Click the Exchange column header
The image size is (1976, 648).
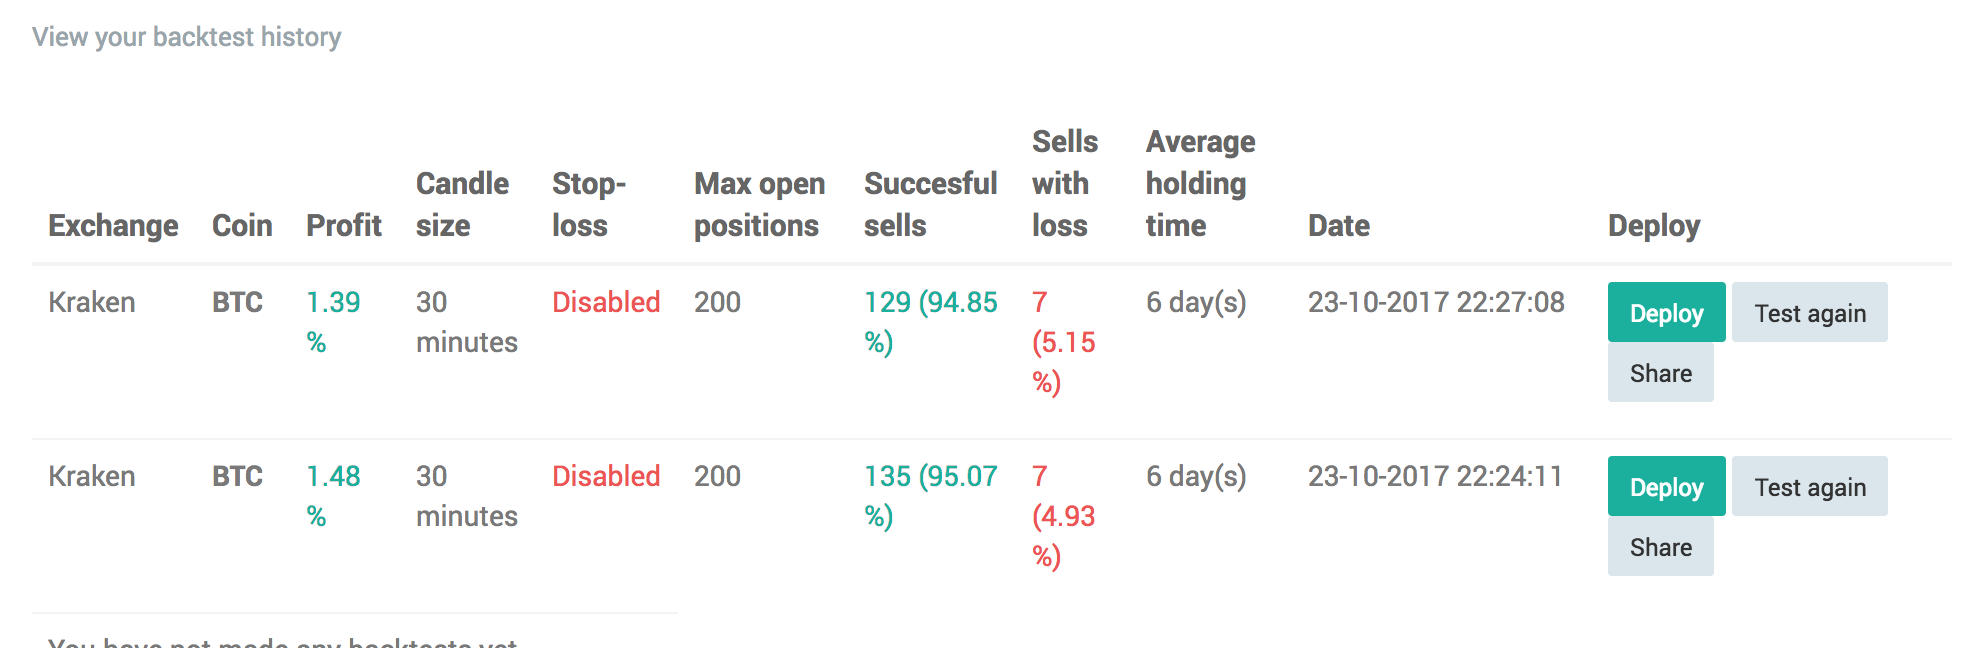coord(113,226)
